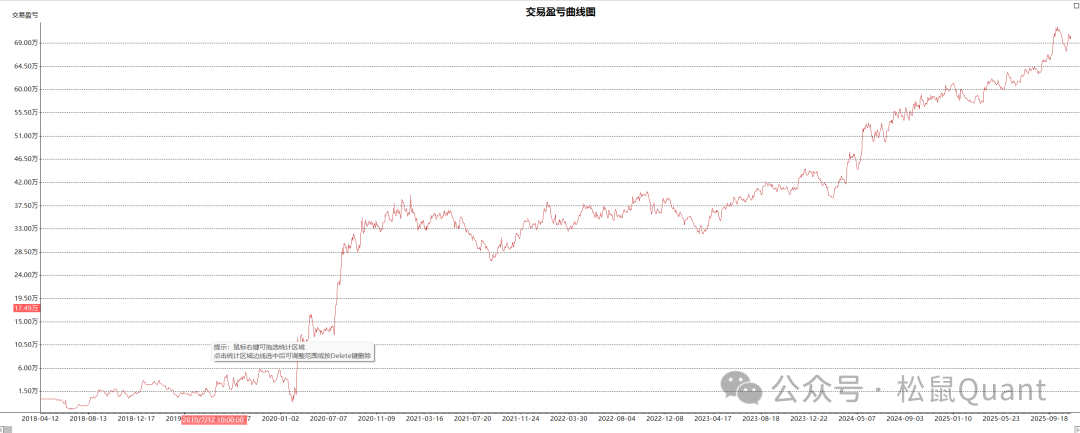Click the small scroll handle at bottom-right corner
The image size is (1080, 433).
[1075, 428]
